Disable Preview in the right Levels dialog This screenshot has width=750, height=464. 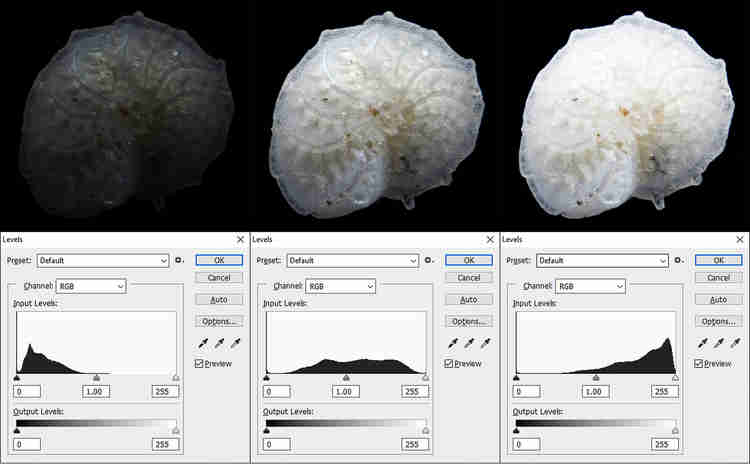(700, 363)
